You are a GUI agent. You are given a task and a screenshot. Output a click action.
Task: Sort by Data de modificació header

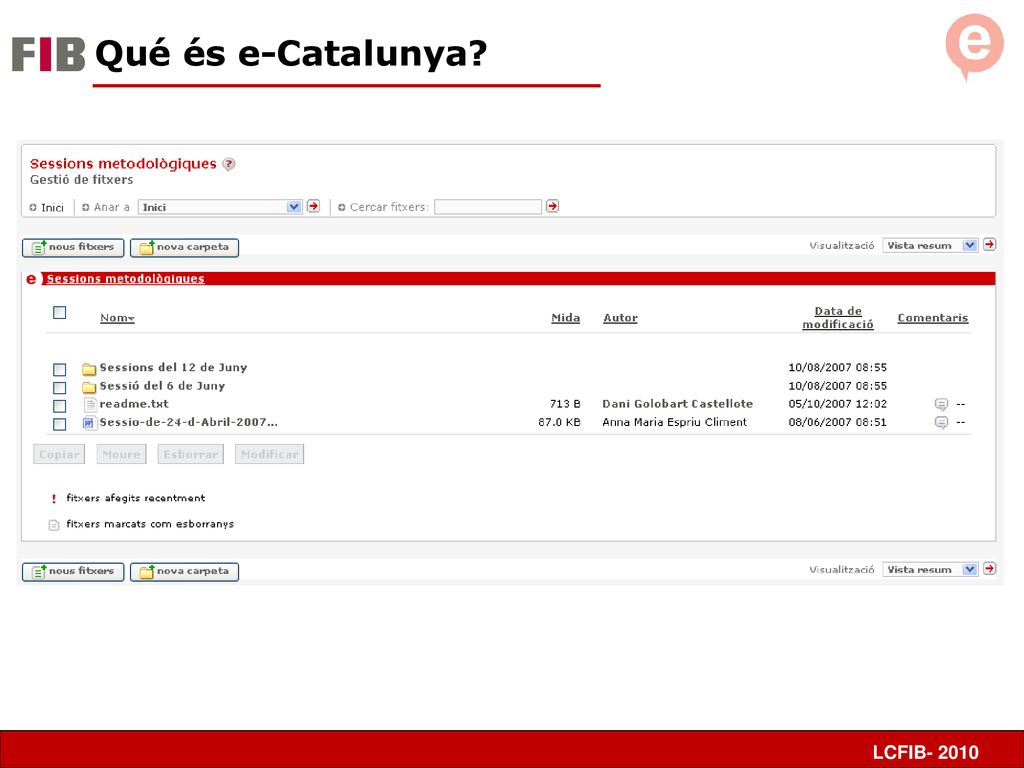838,317
